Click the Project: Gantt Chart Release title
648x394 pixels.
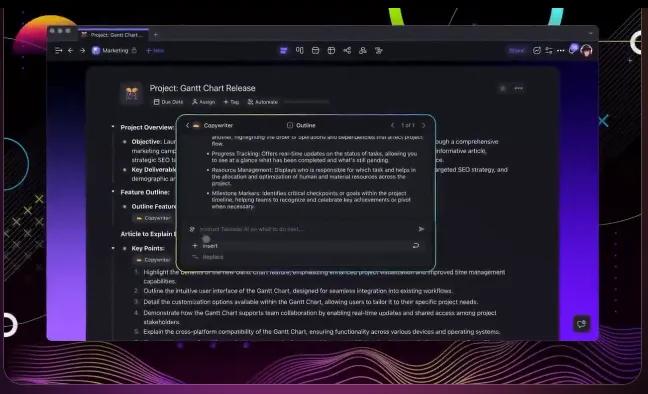click(202, 88)
